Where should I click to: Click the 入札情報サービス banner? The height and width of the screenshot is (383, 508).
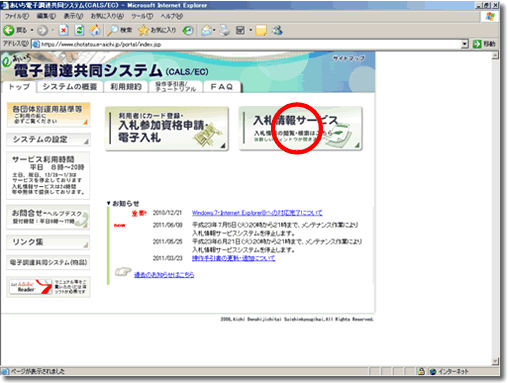(301, 129)
